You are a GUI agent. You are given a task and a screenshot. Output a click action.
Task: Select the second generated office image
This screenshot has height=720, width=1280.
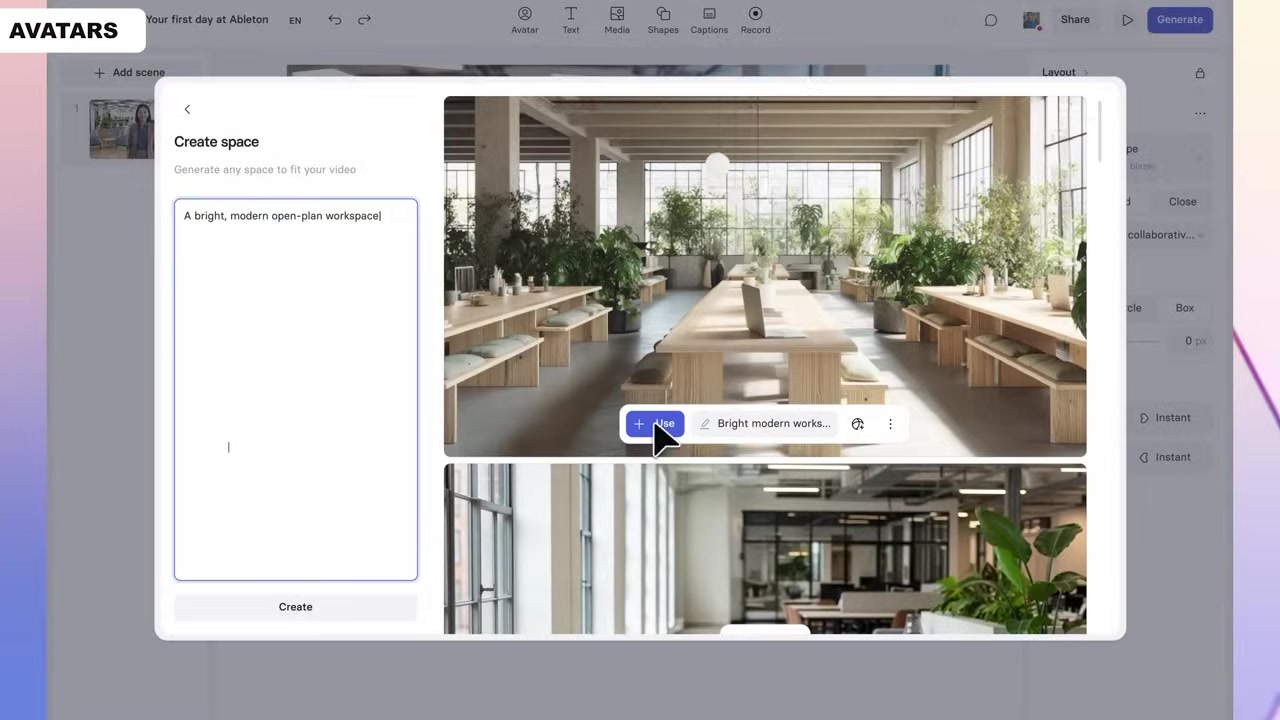click(765, 548)
